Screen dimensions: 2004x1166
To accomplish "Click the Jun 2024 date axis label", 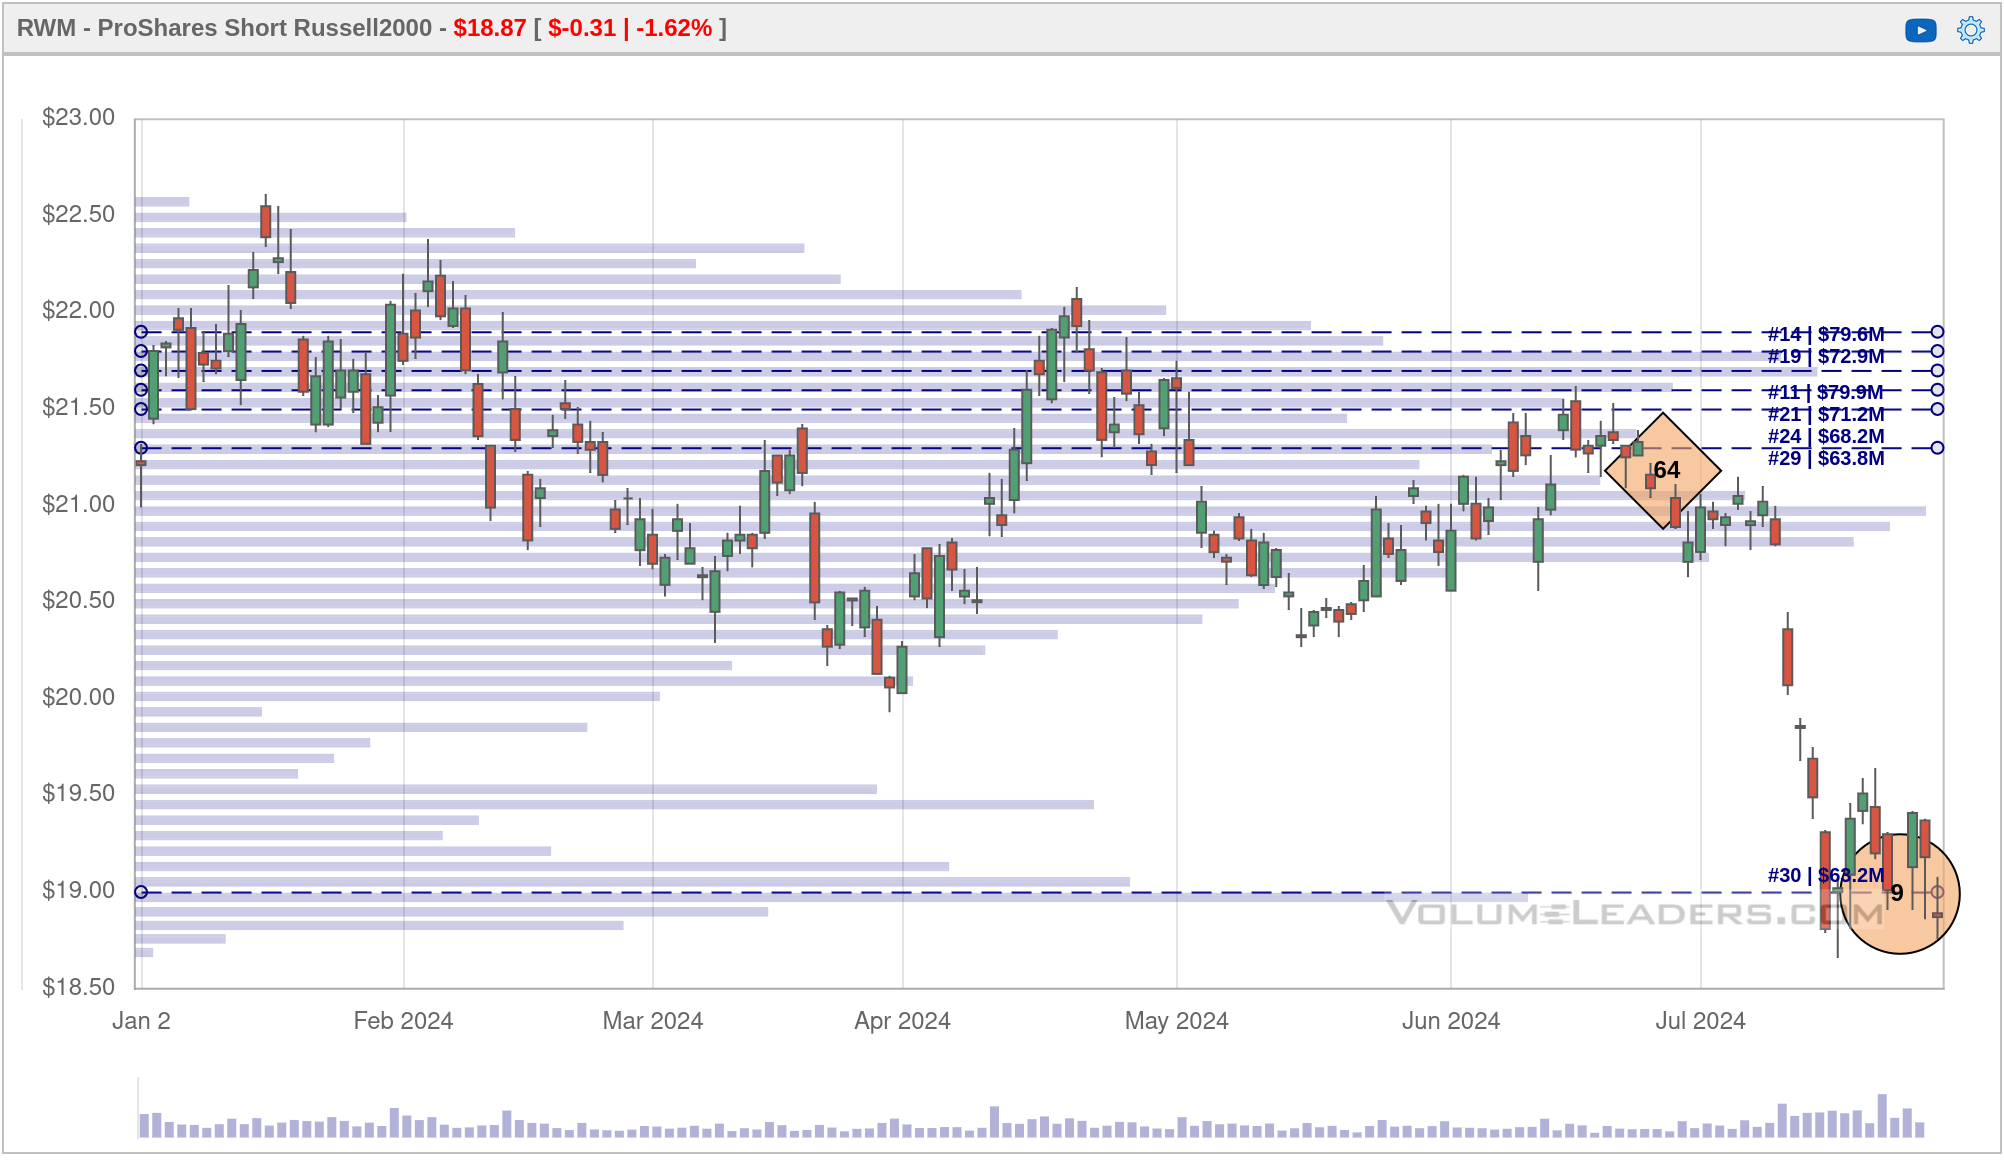I will [1450, 1021].
